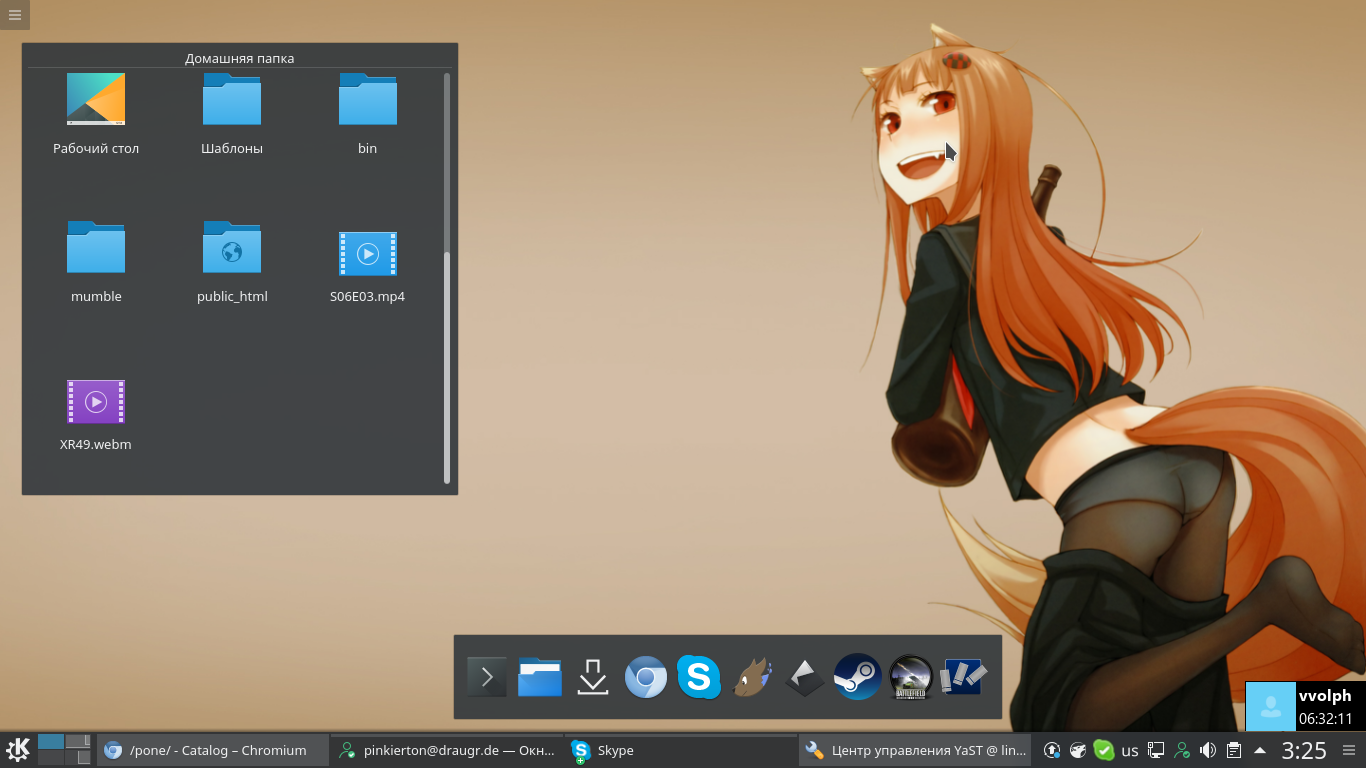The height and width of the screenshot is (768, 1366).
Task: Launch the blue file manager folder in the dock
Action: 540,677
